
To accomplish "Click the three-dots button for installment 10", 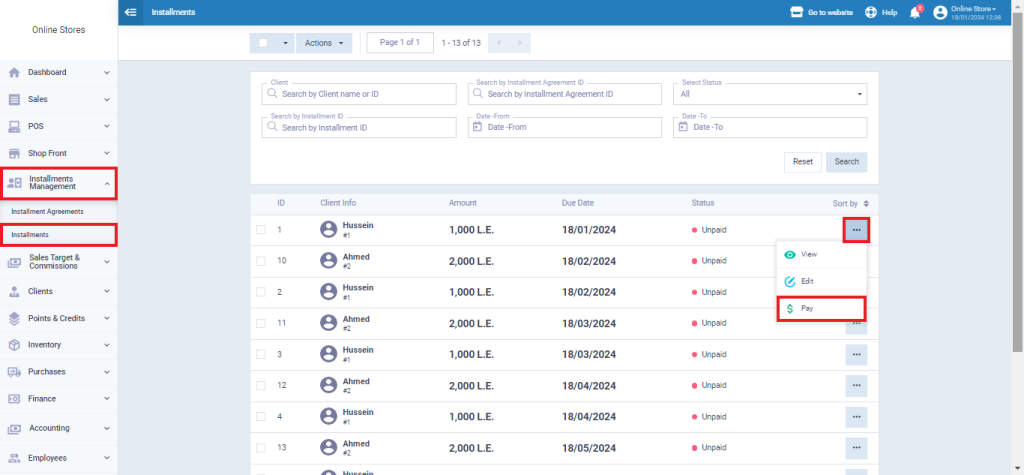I will (856, 260).
